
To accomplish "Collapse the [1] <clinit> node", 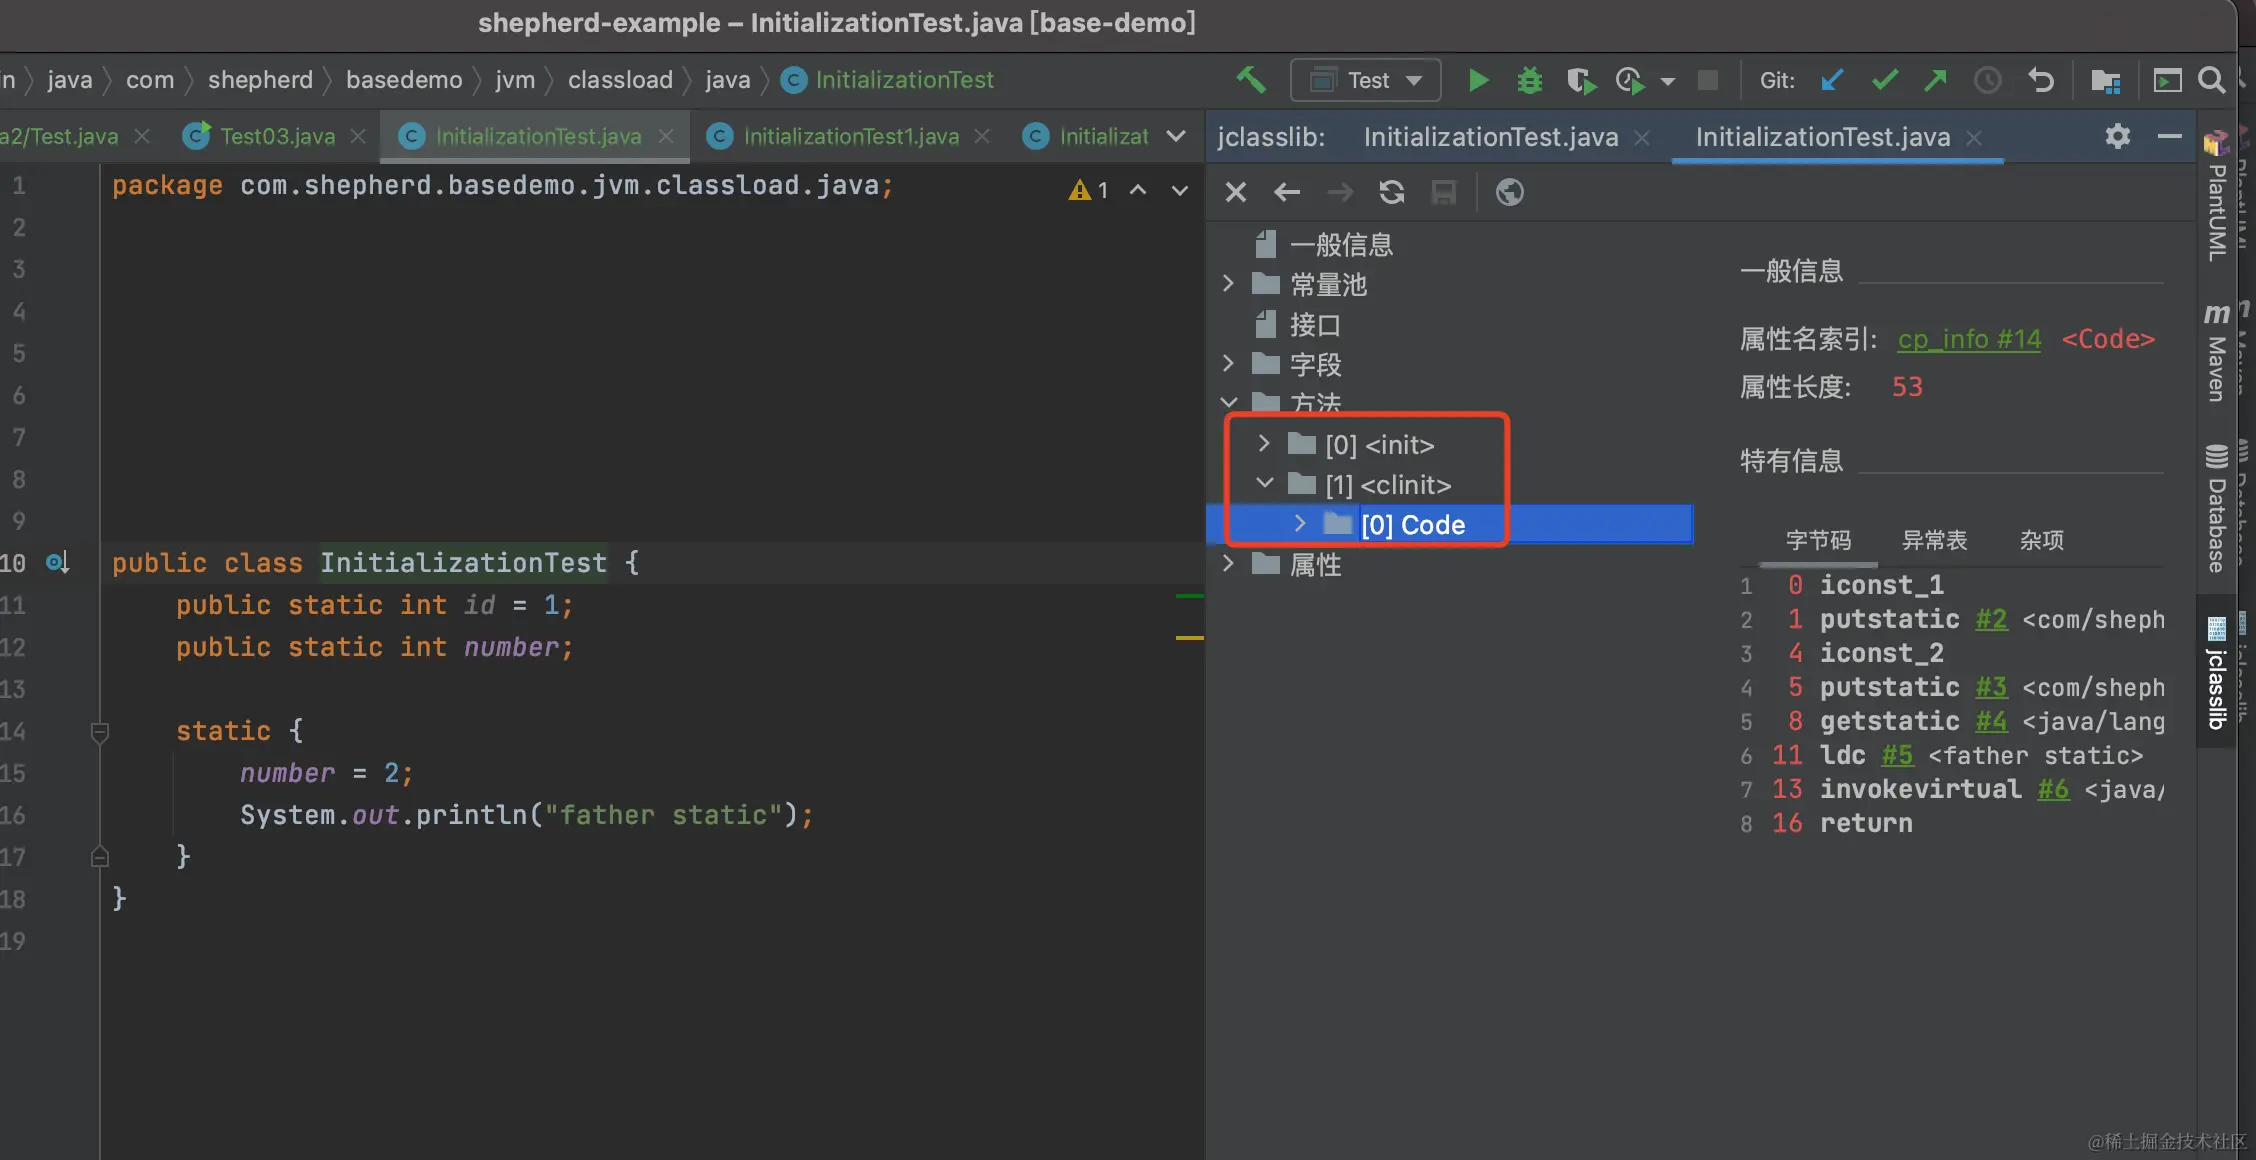I will [1265, 483].
